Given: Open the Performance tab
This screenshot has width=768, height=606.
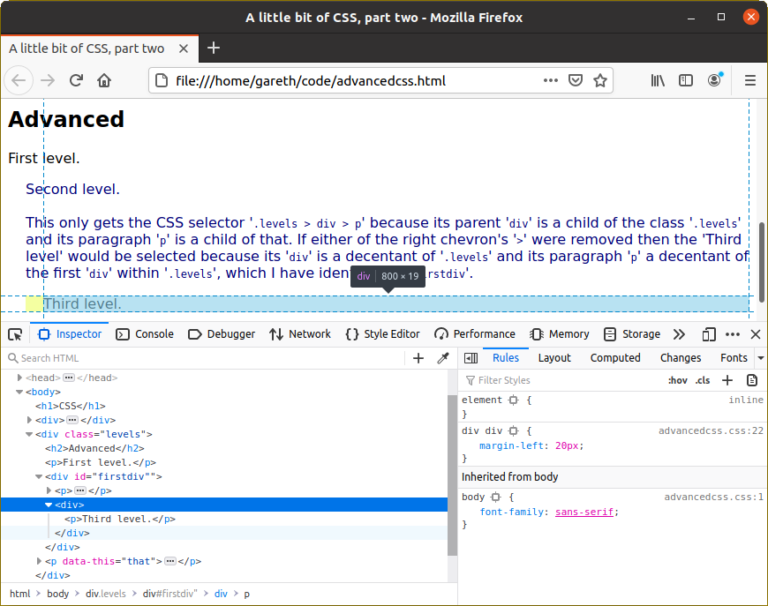Looking at the screenshot, I should tap(475, 334).
